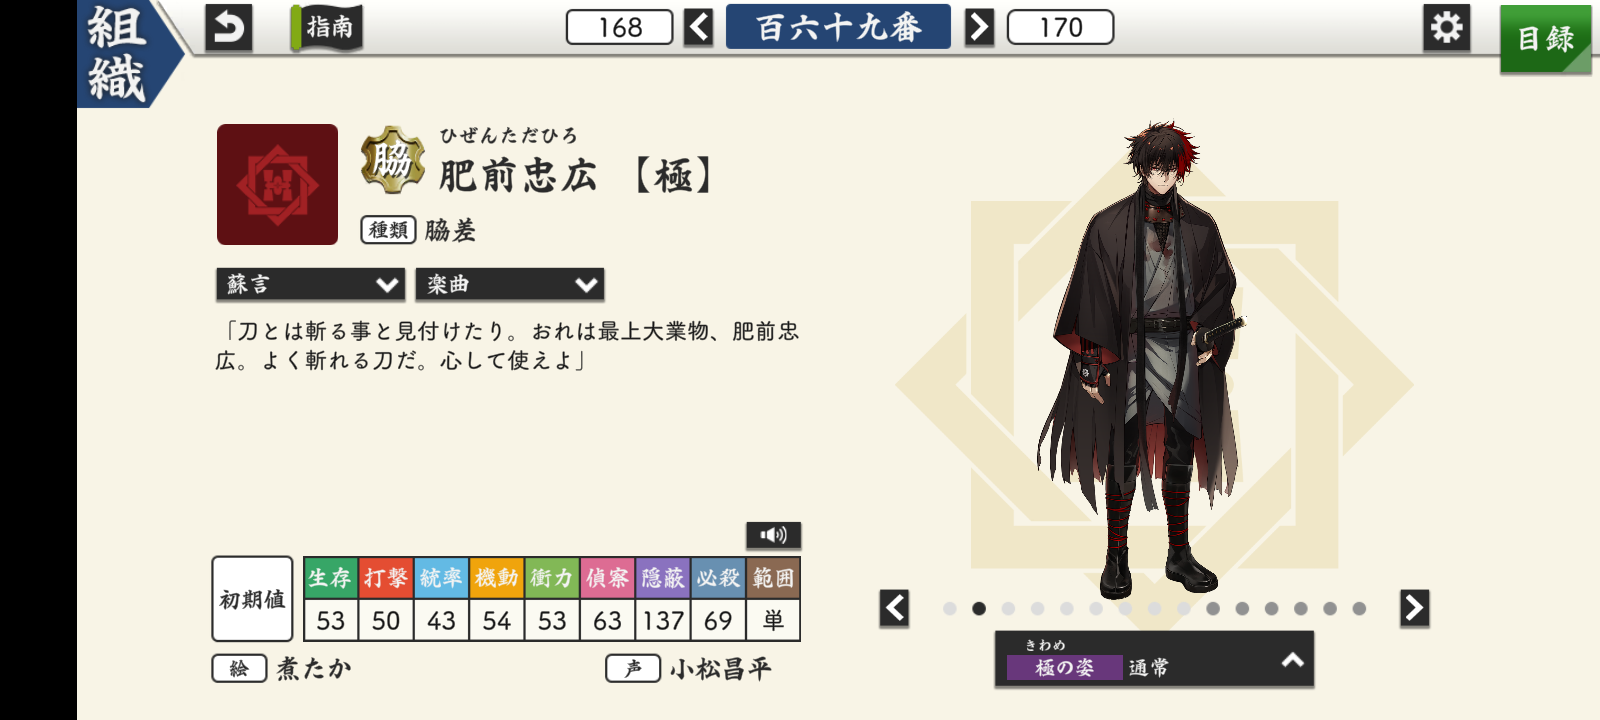This screenshot has width=1600, height=720.
Task: Jump to entry number 168
Action: [x=619, y=27]
